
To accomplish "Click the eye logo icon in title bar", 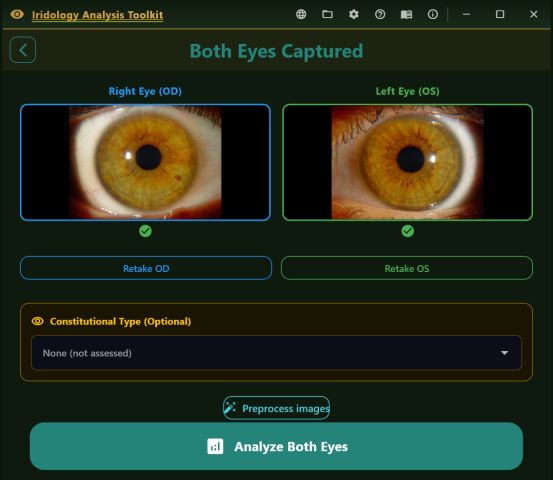I will pos(17,14).
